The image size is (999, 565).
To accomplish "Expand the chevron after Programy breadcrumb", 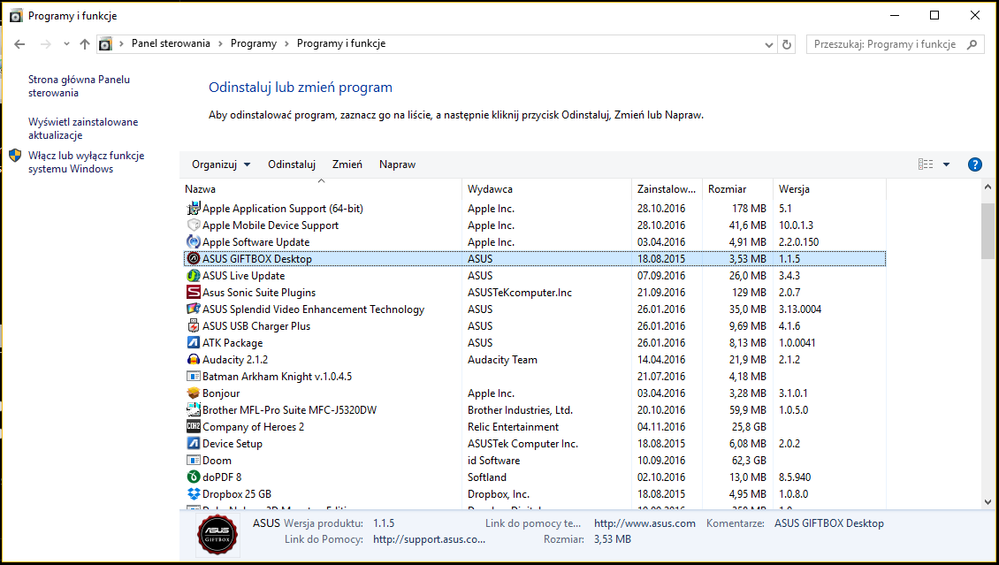I will click(x=287, y=44).
